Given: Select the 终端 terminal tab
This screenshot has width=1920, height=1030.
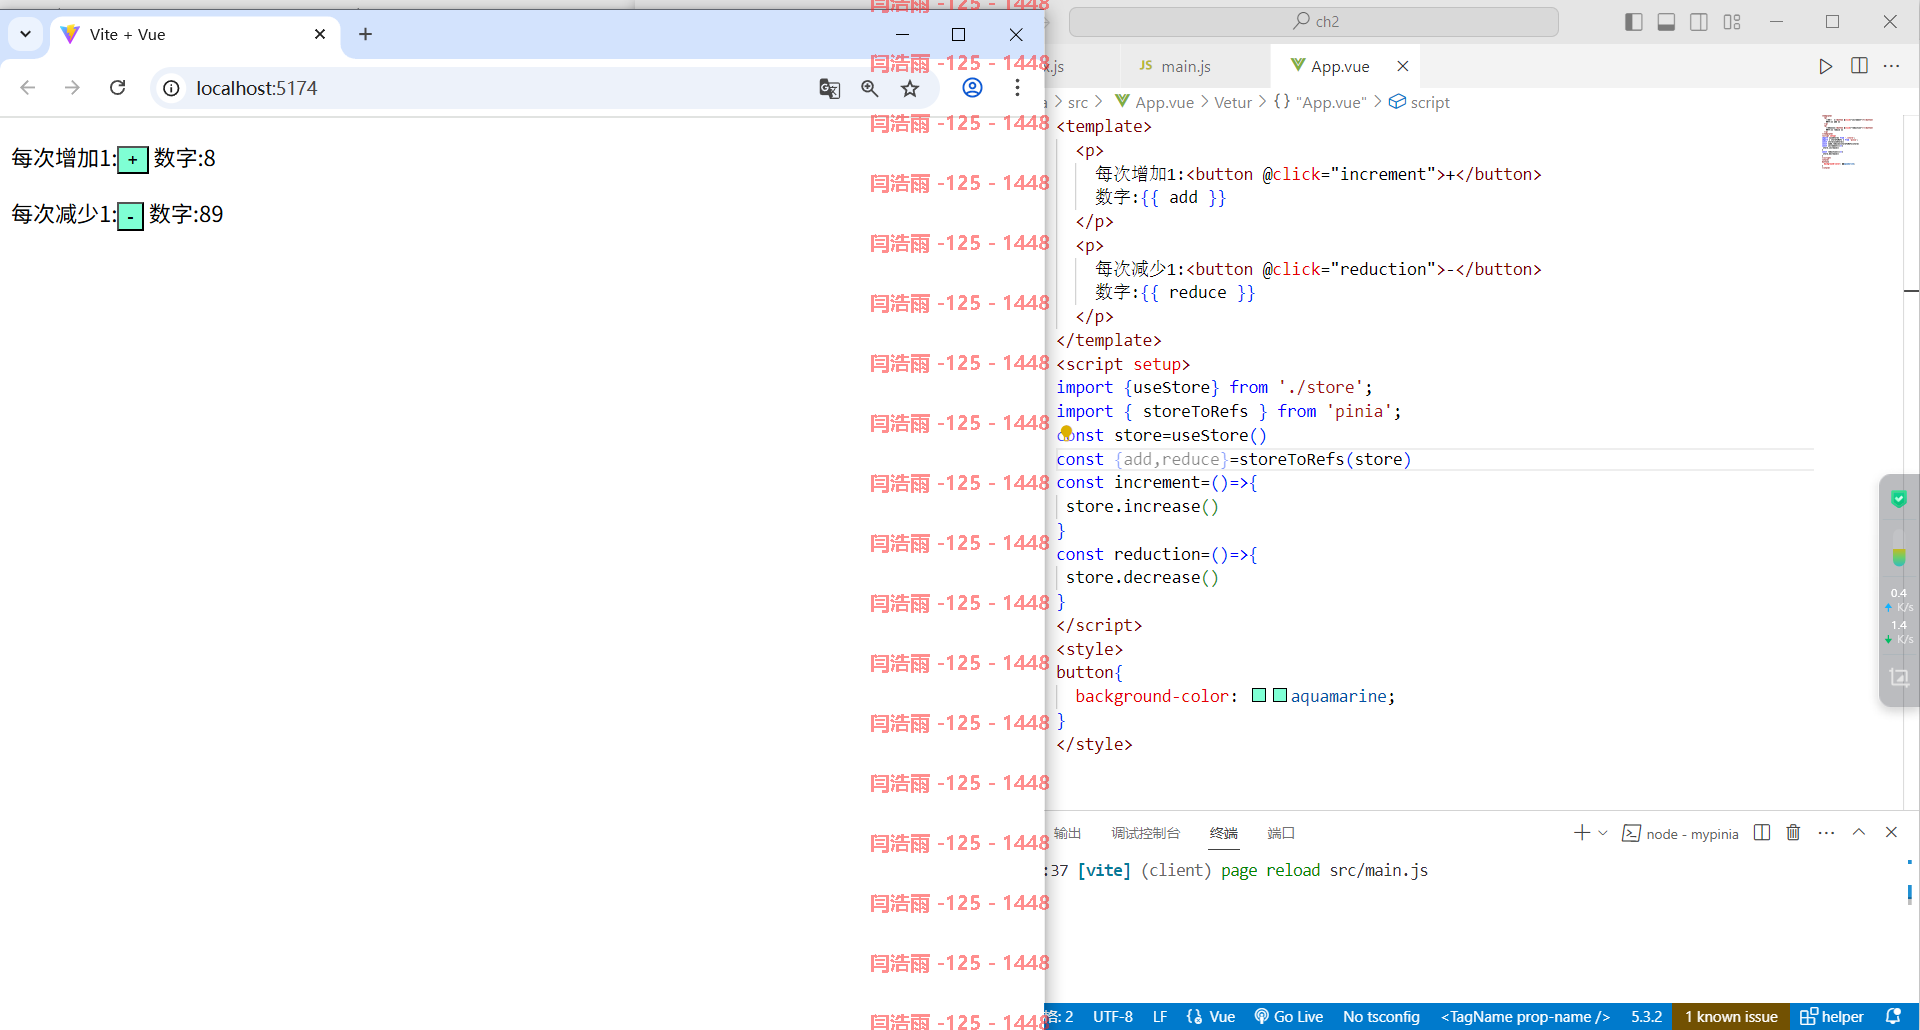Looking at the screenshot, I should (1224, 833).
